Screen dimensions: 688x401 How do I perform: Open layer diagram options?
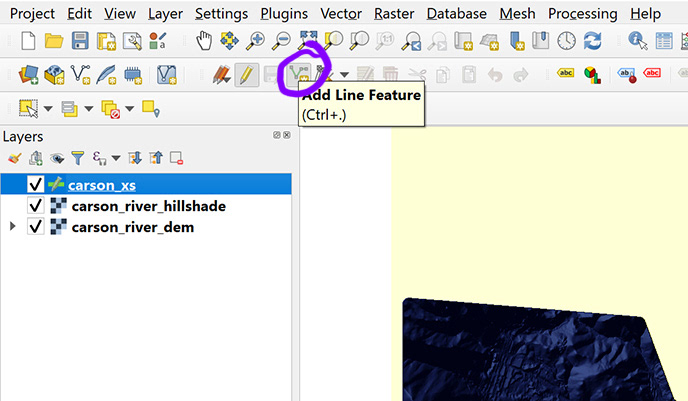click(592, 75)
